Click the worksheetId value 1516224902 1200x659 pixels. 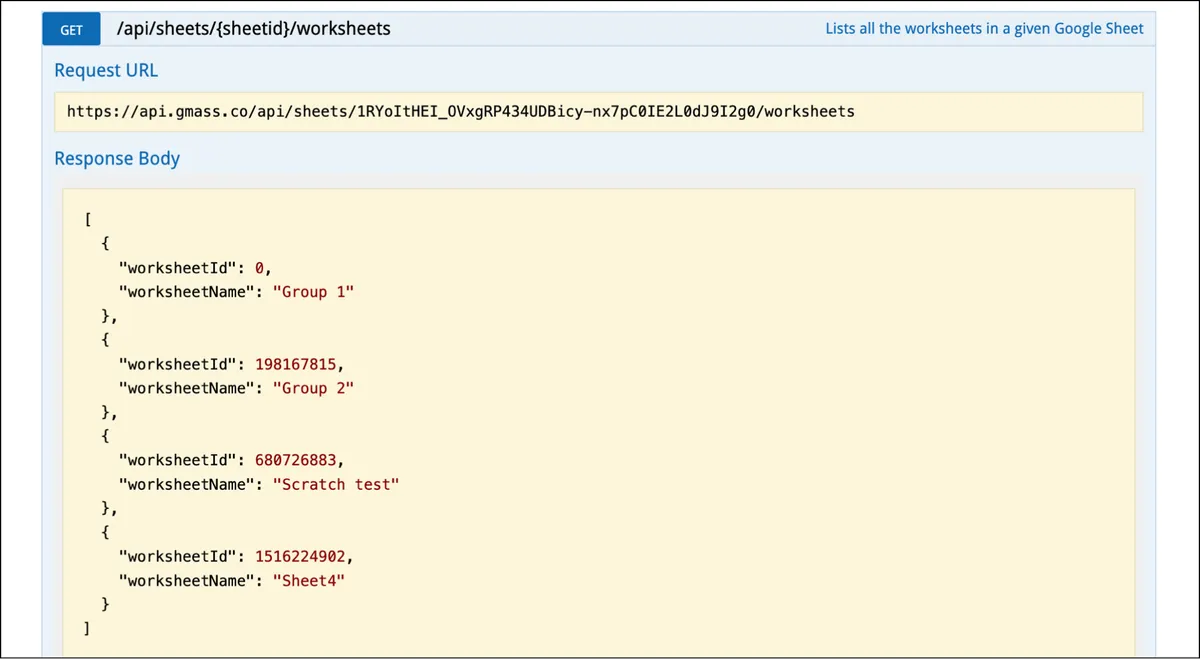[301, 556]
